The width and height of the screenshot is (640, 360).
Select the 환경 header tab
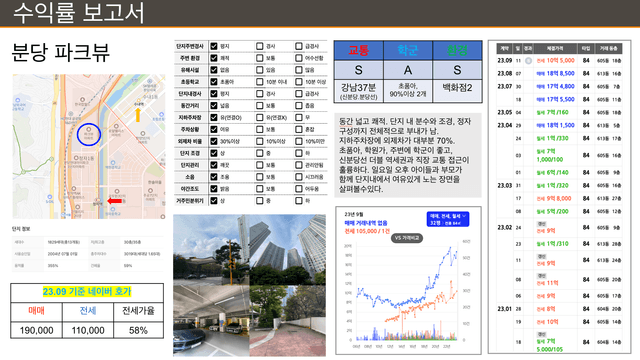point(457,50)
